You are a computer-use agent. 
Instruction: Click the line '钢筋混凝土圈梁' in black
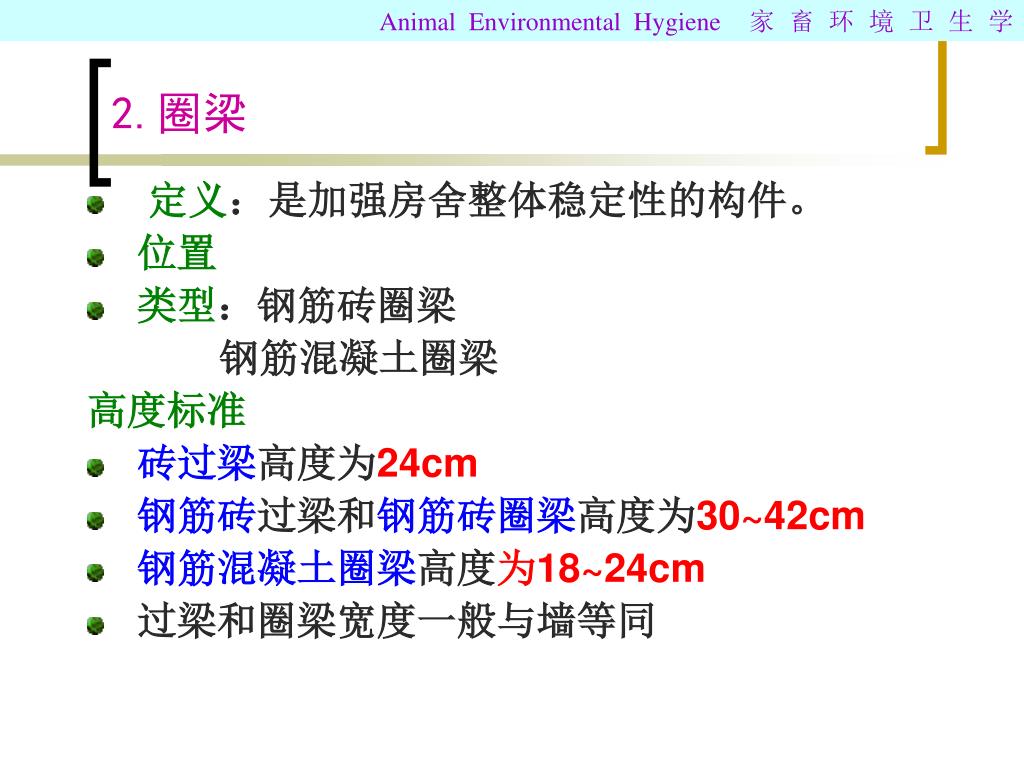coord(359,358)
